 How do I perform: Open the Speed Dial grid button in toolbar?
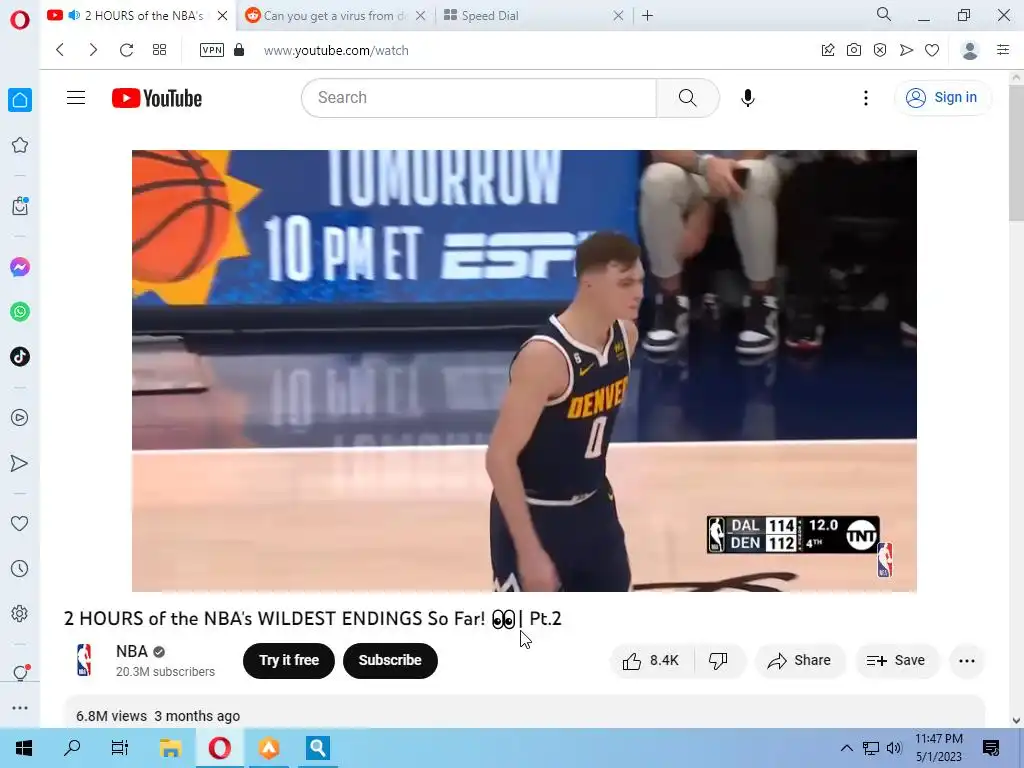[159, 50]
